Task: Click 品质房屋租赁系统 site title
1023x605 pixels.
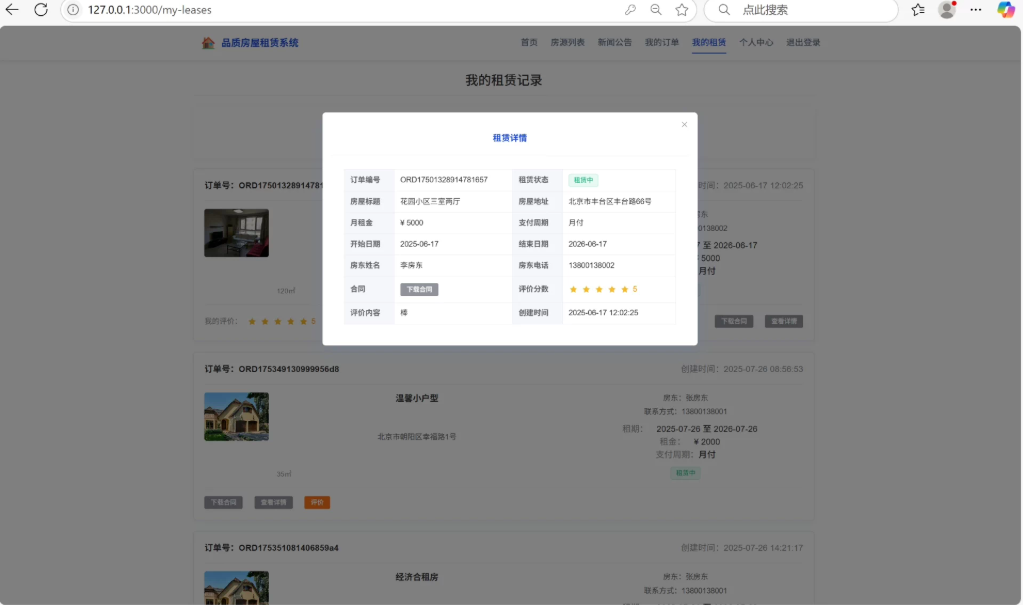Action: (260, 42)
